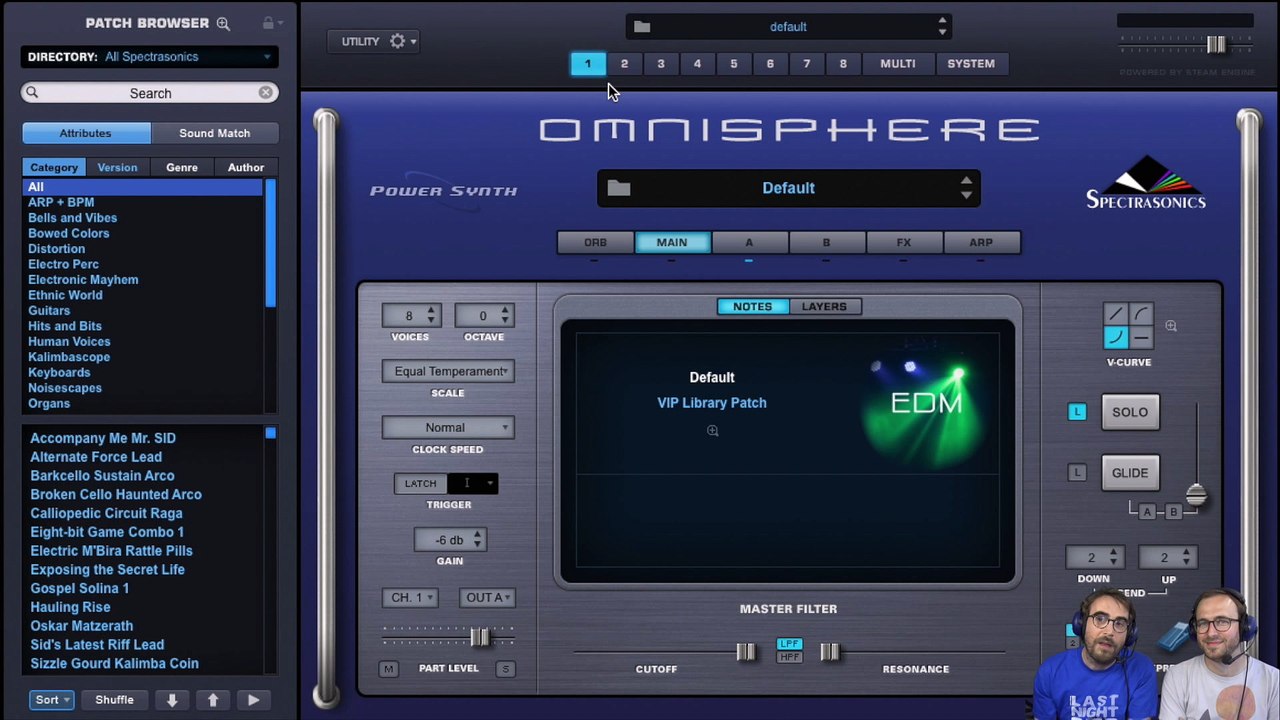The width and height of the screenshot is (1280, 720).
Task: Open the V-Curve zoom magnifier
Action: coord(1171,326)
